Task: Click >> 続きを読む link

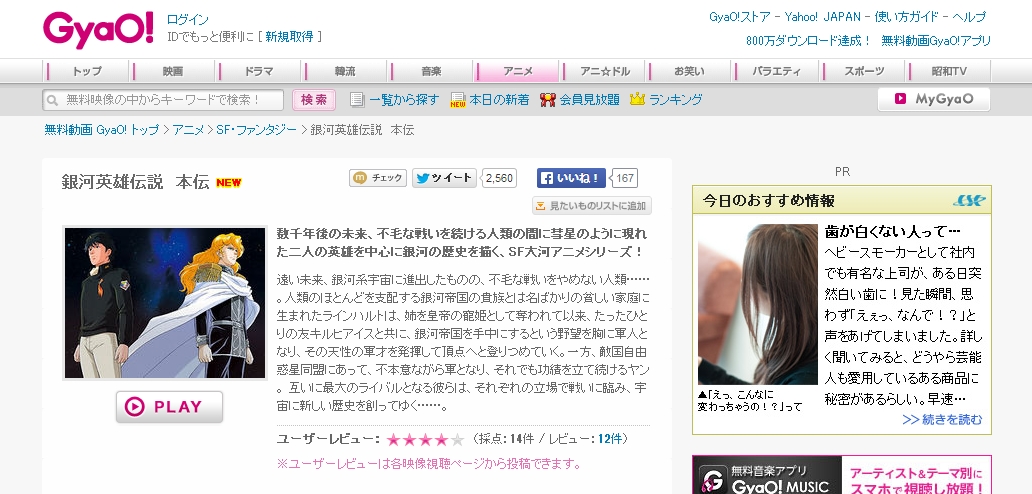Action: click(x=942, y=419)
